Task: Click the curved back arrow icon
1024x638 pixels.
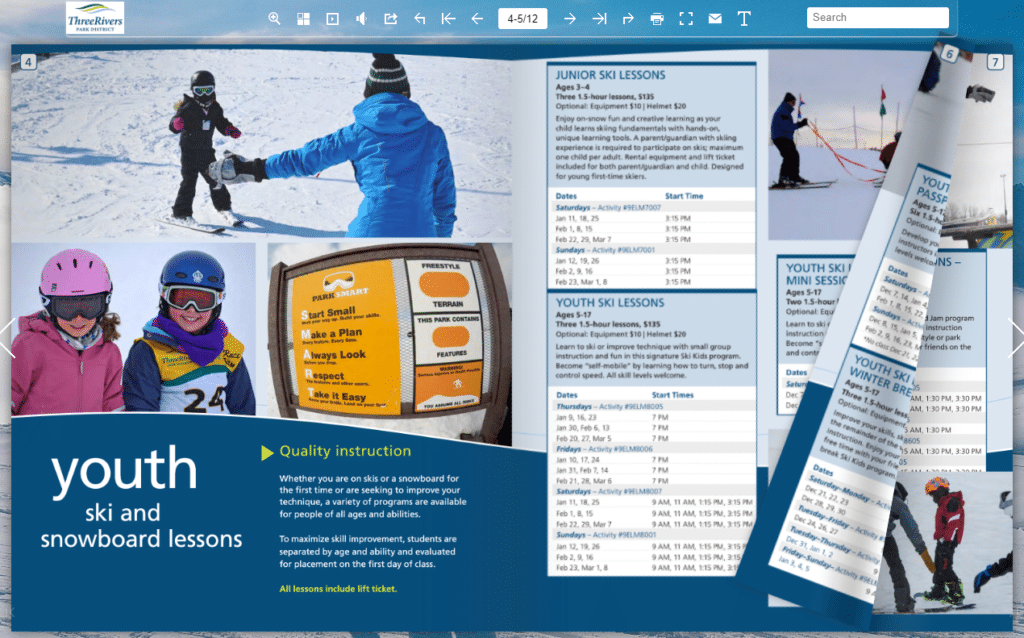Action: [419, 18]
